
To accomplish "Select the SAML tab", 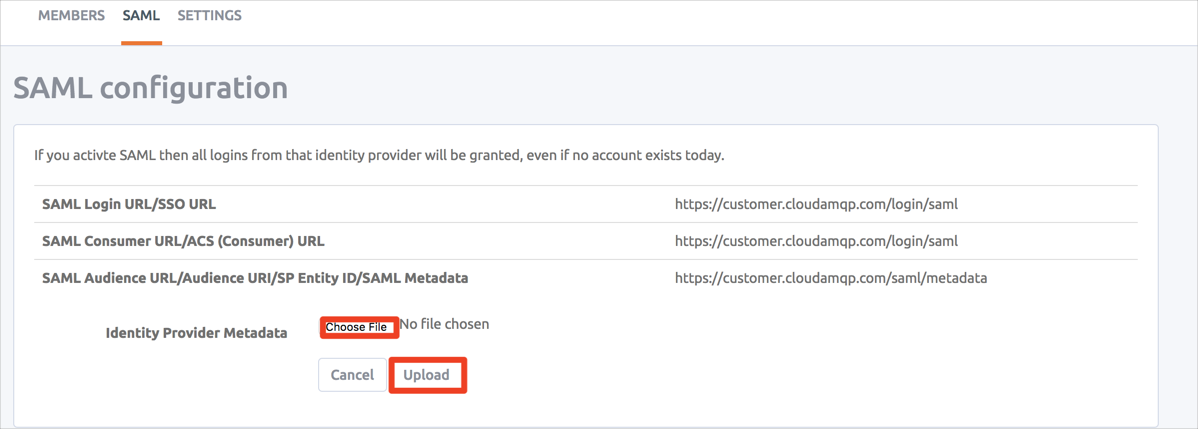I will pos(141,16).
